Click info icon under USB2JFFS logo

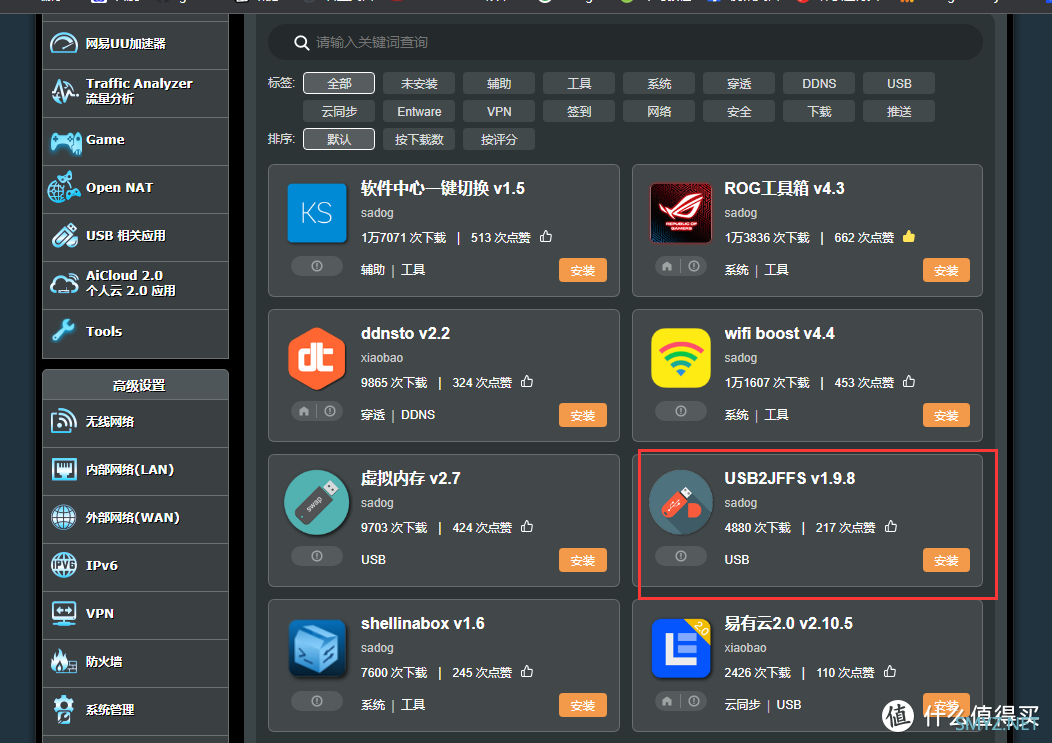681,556
